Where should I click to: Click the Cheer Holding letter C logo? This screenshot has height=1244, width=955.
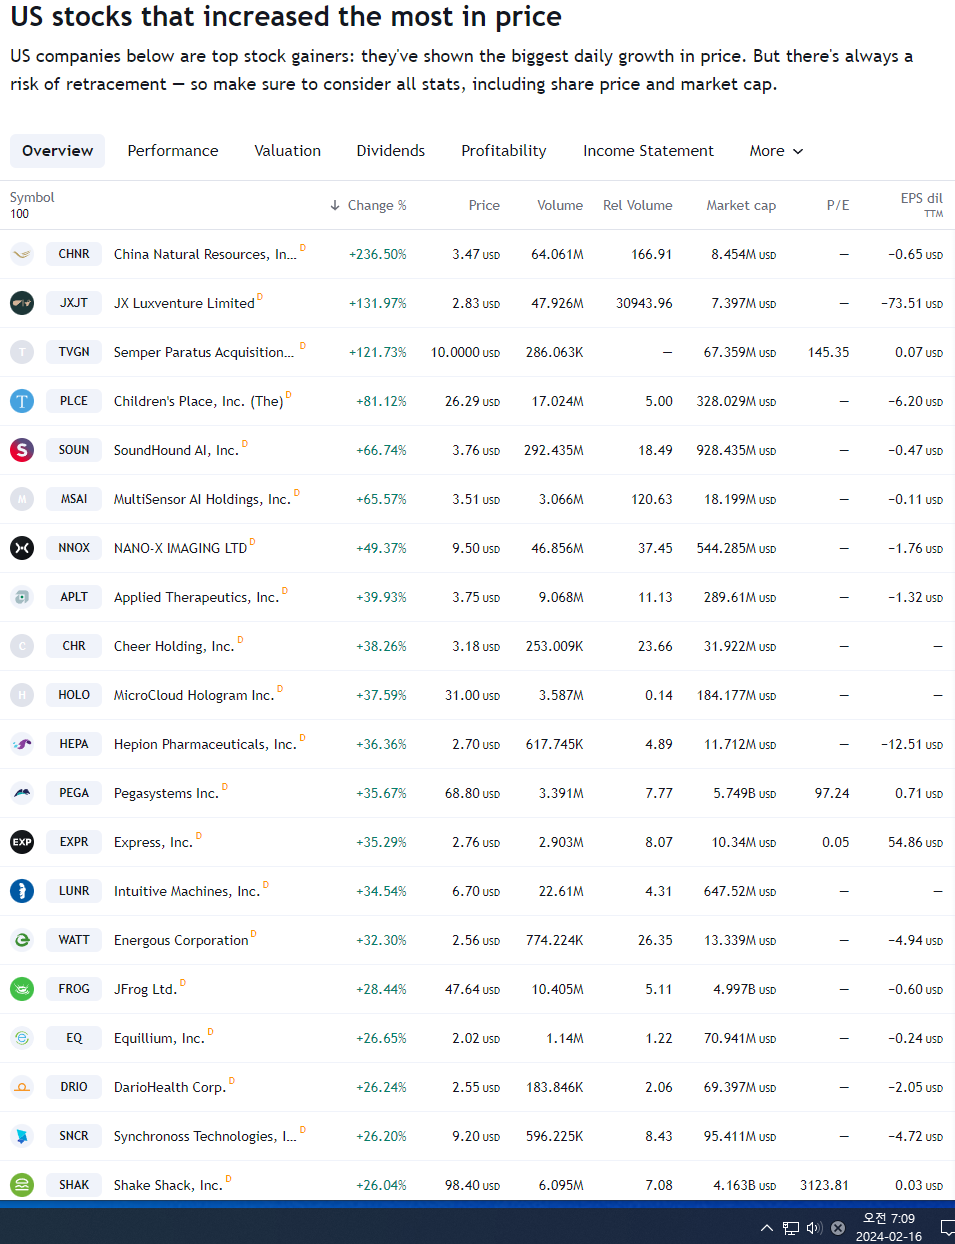(x=22, y=646)
